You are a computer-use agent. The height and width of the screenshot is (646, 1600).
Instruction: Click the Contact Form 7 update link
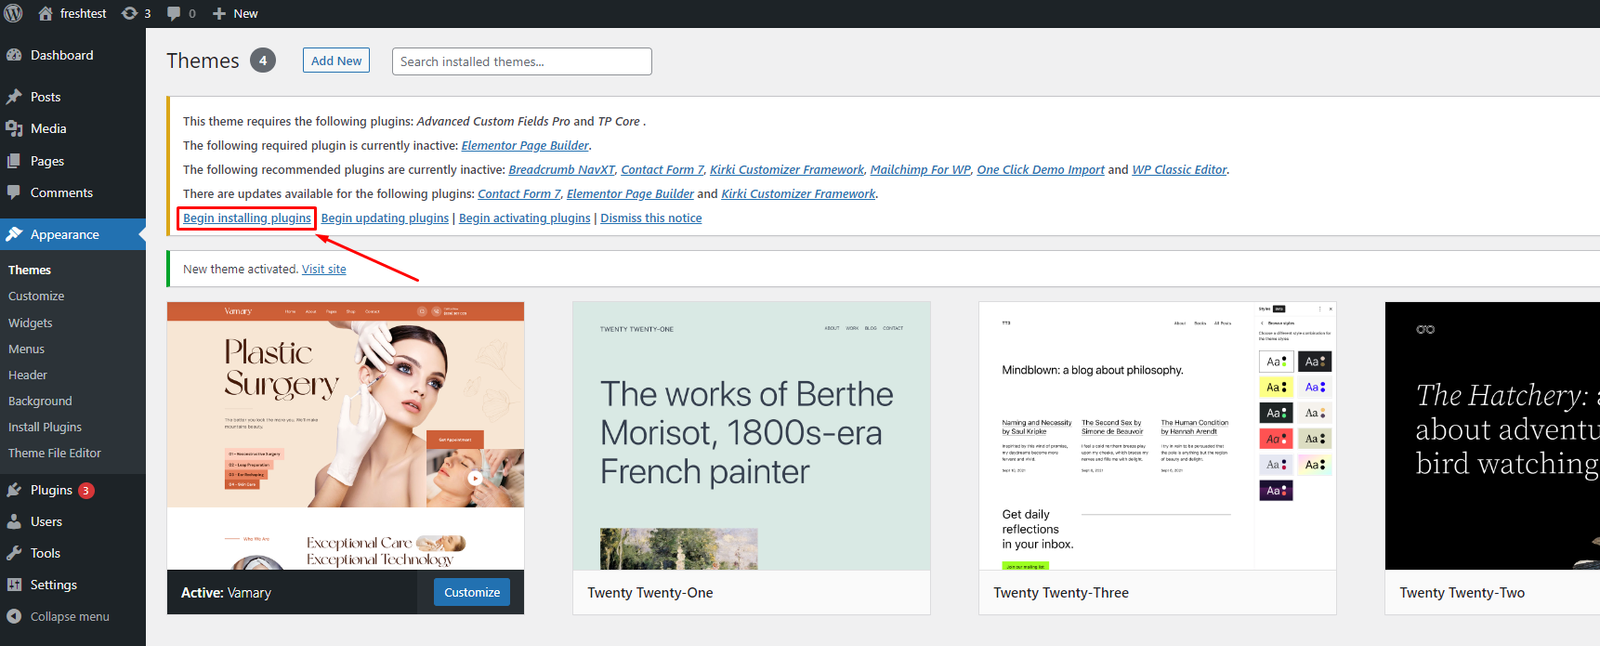(x=519, y=194)
